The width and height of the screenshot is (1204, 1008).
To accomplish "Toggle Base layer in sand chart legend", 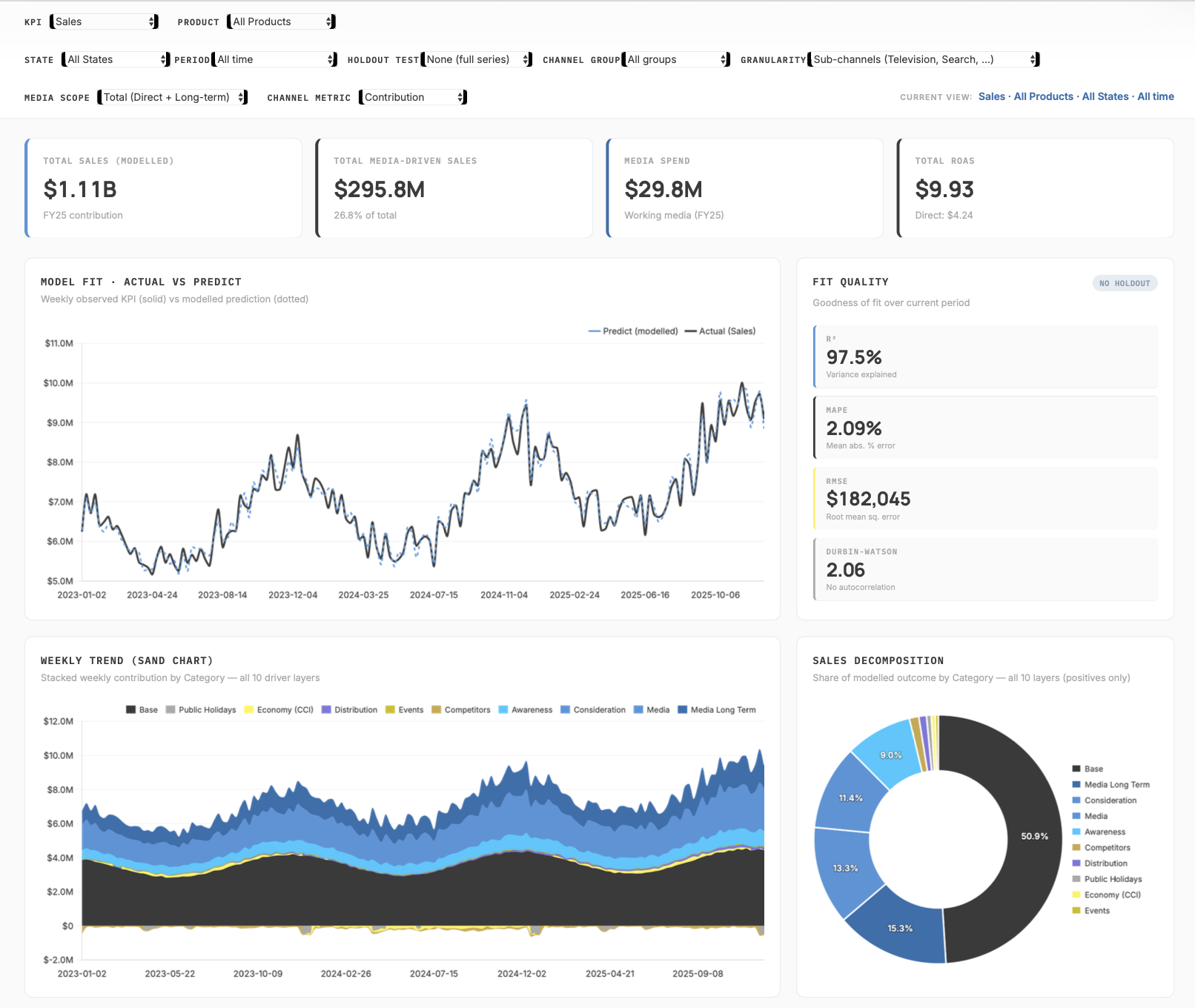I will click(x=142, y=710).
